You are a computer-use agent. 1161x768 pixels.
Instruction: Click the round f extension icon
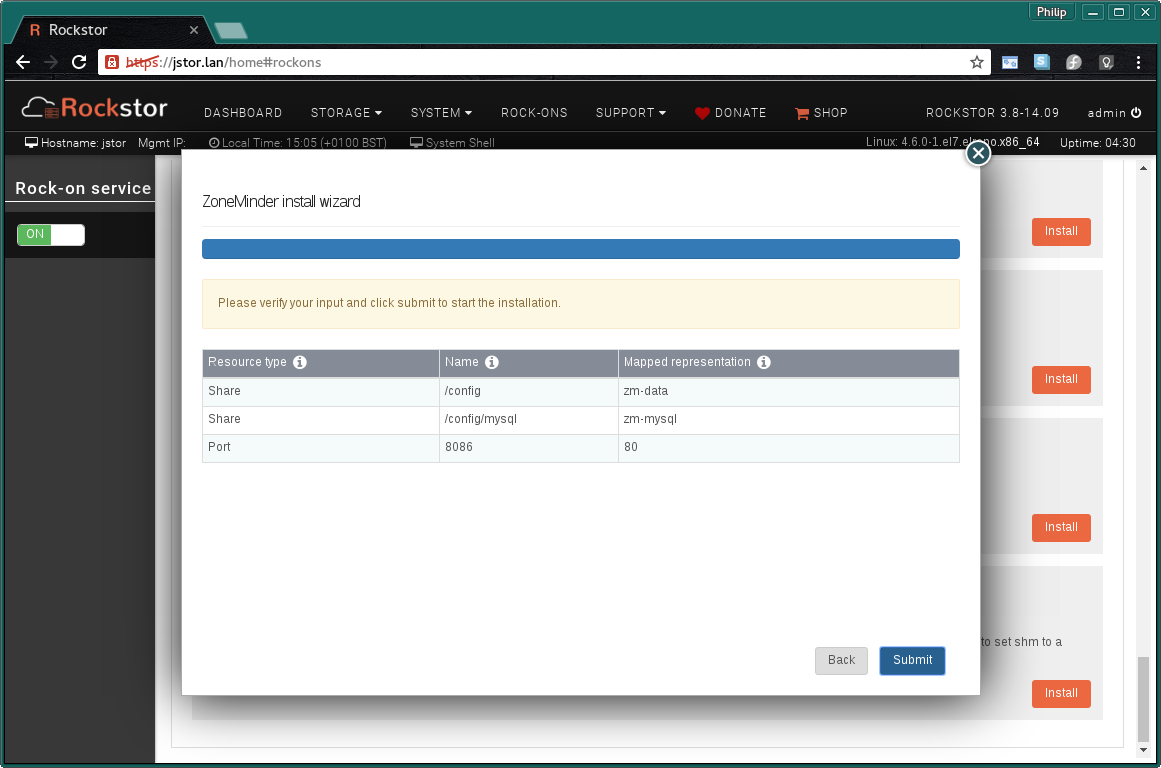coord(1074,62)
